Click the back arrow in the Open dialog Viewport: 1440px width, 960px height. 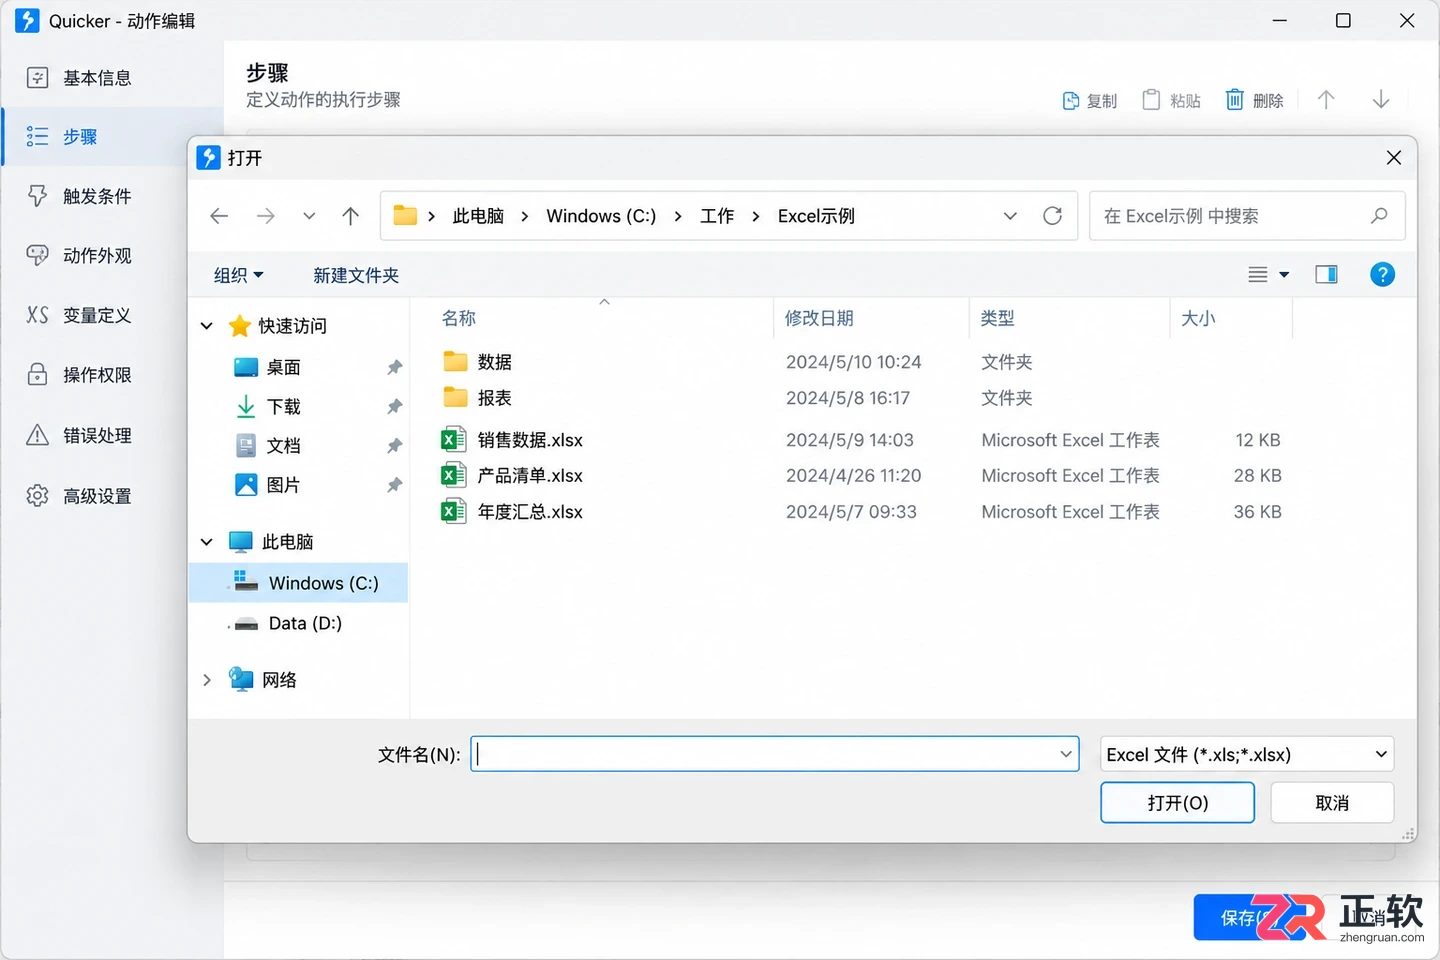(x=219, y=216)
